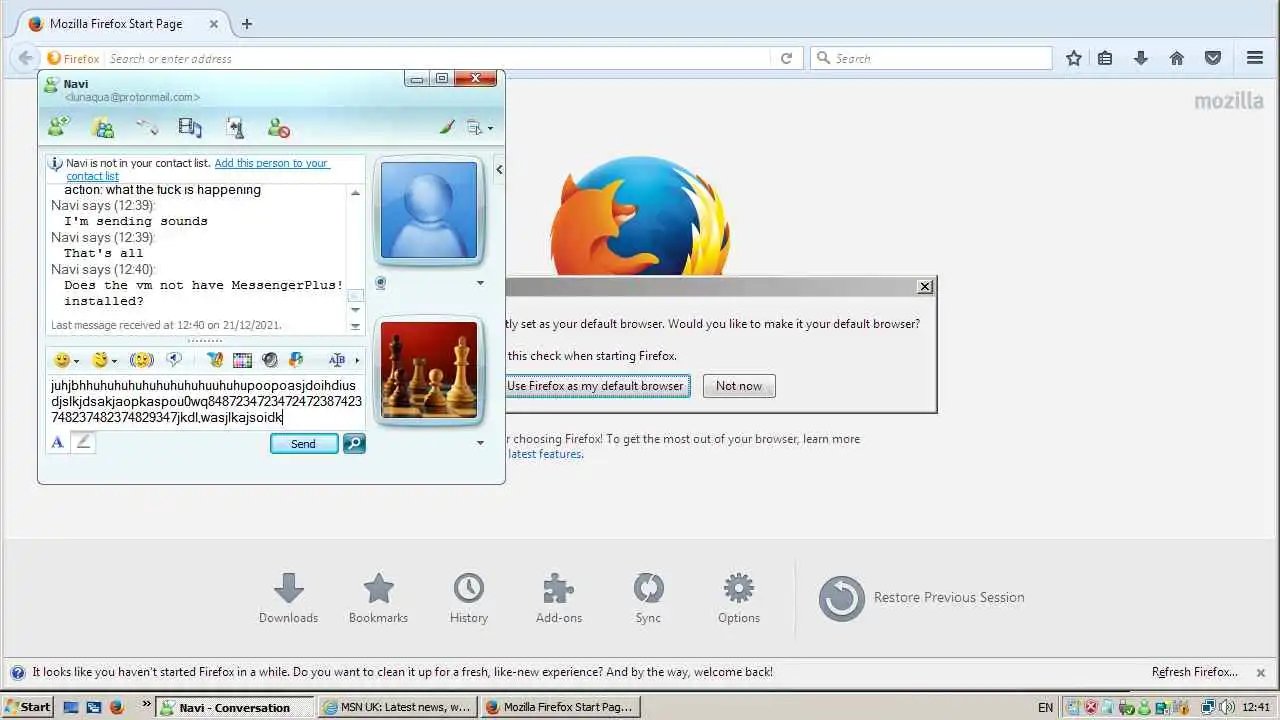Screen dimensions: 1280x720
Task: Click the chess pieces display picture
Action: [429, 370]
